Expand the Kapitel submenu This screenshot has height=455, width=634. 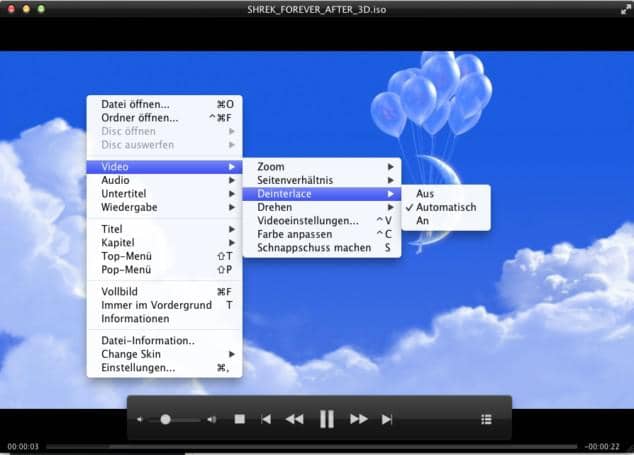(165, 243)
